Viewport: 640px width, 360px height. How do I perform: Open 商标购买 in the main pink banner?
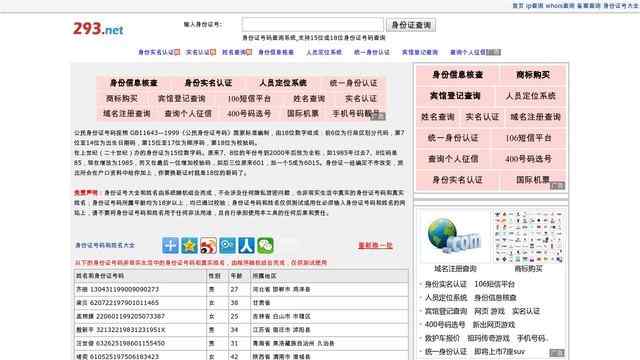[x=122, y=98]
